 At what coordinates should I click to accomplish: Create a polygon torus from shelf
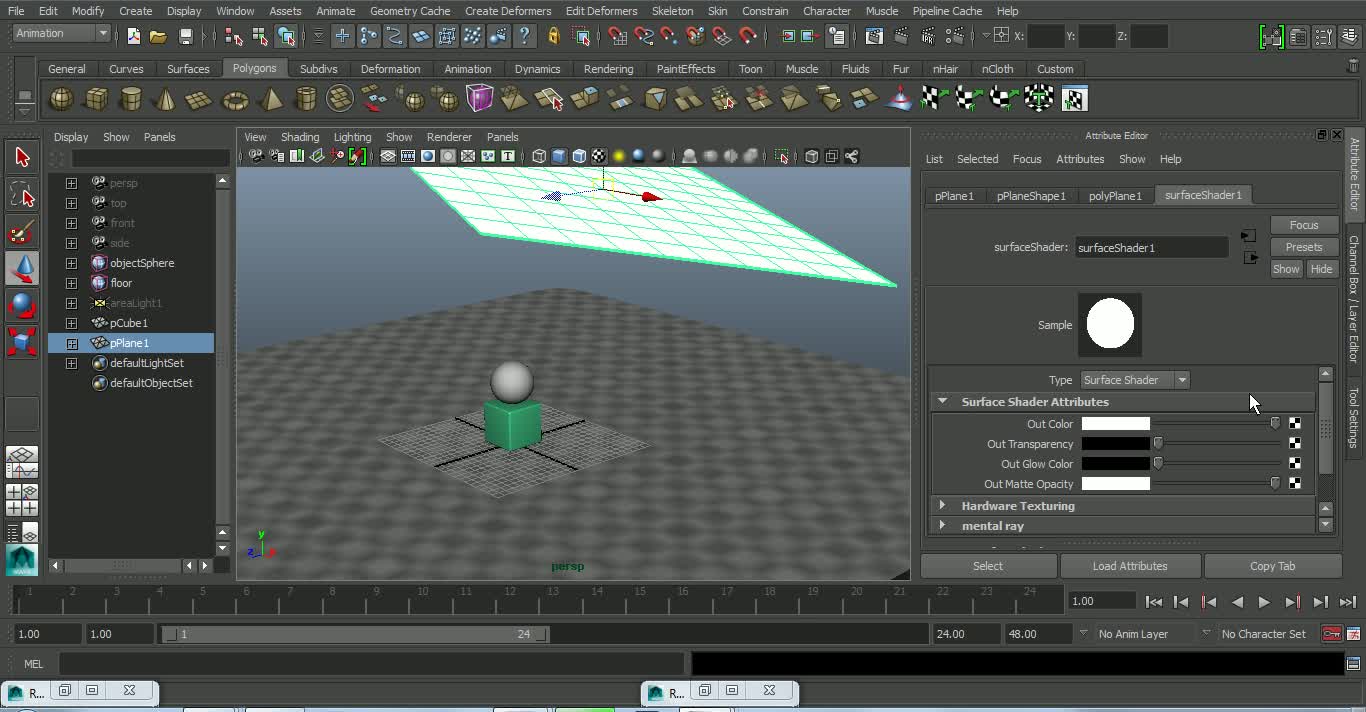[x=235, y=99]
